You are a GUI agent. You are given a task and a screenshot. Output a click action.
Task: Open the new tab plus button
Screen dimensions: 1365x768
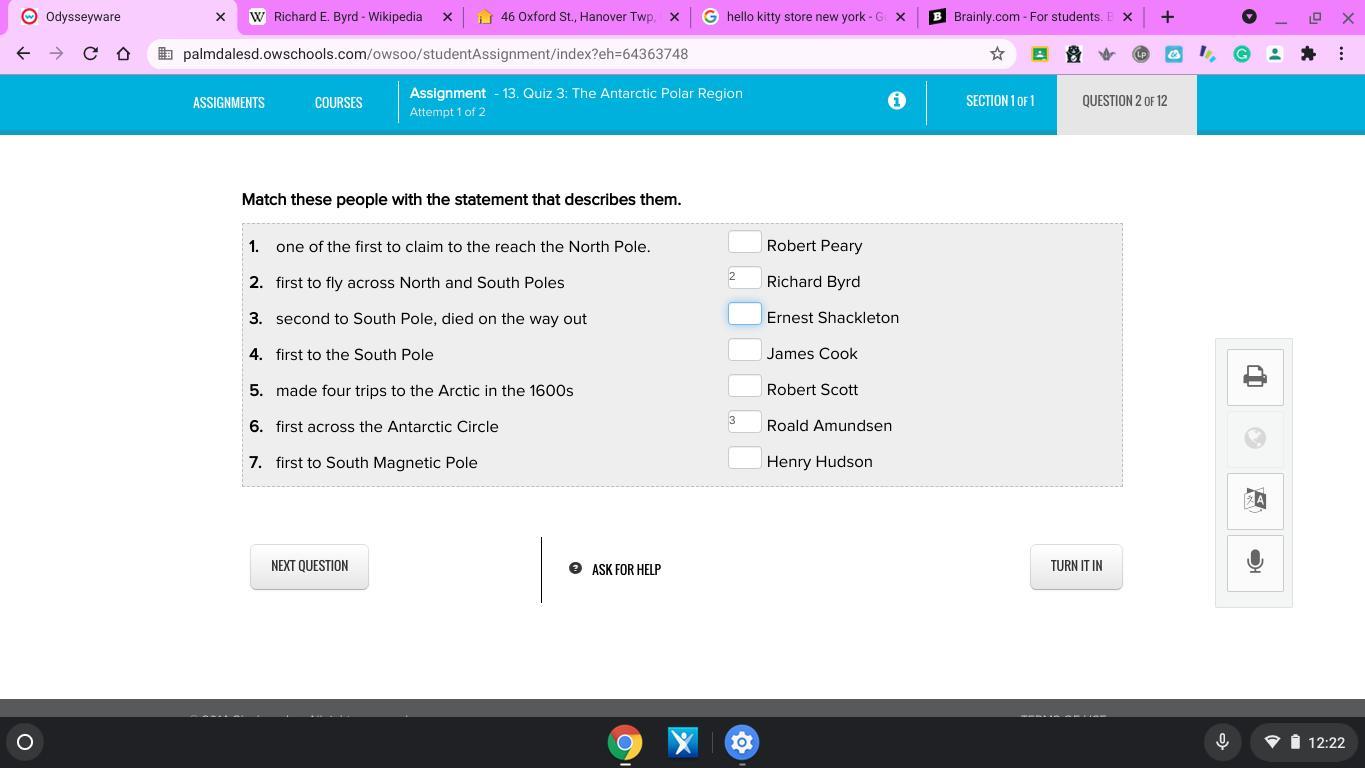pos(1167,17)
